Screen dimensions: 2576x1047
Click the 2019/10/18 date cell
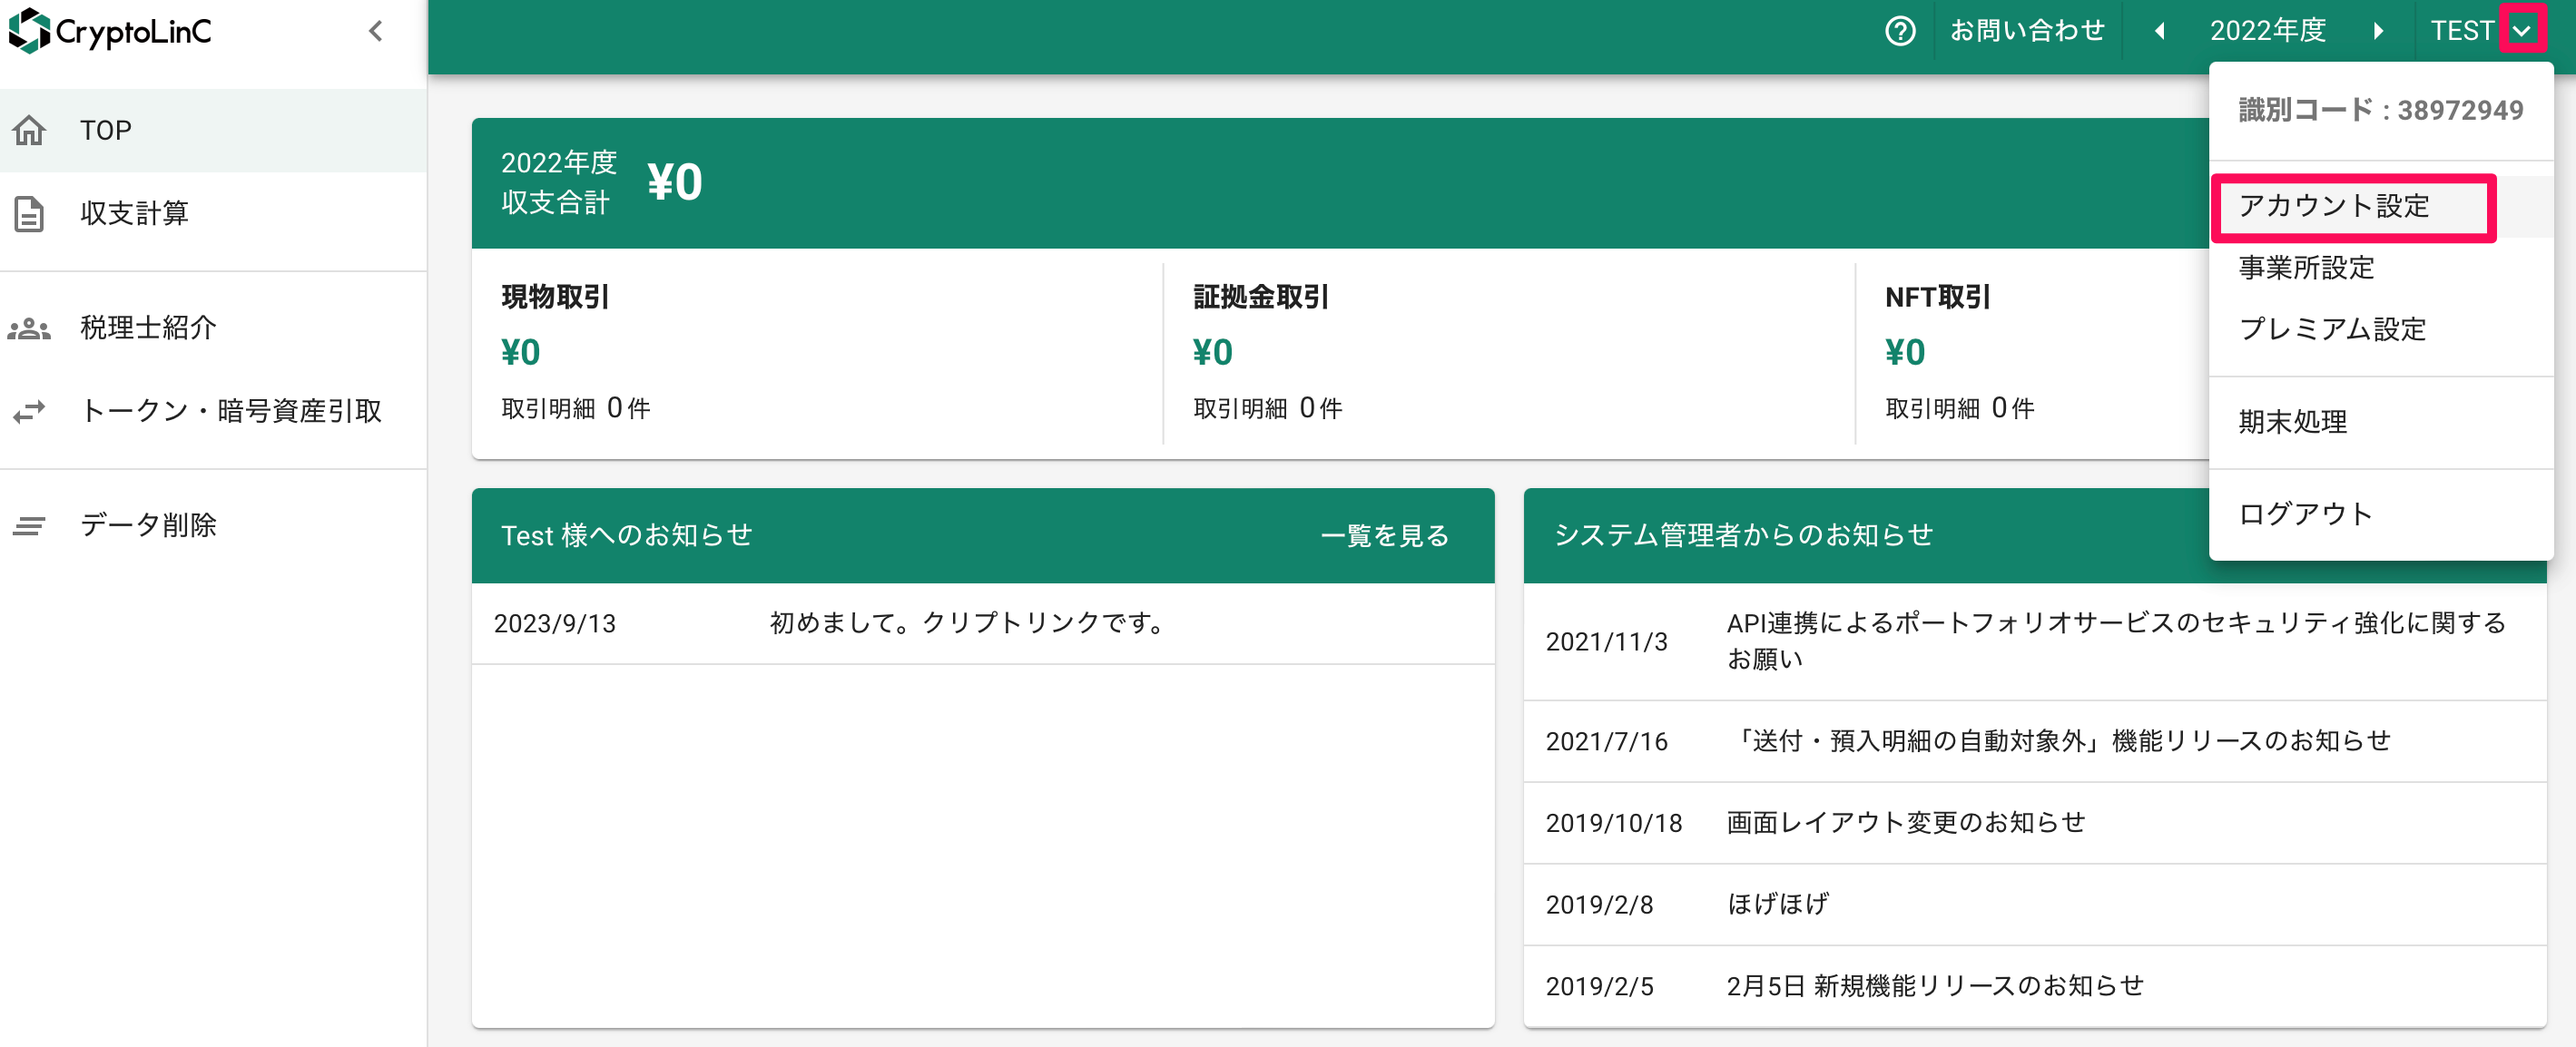click(1613, 823)
